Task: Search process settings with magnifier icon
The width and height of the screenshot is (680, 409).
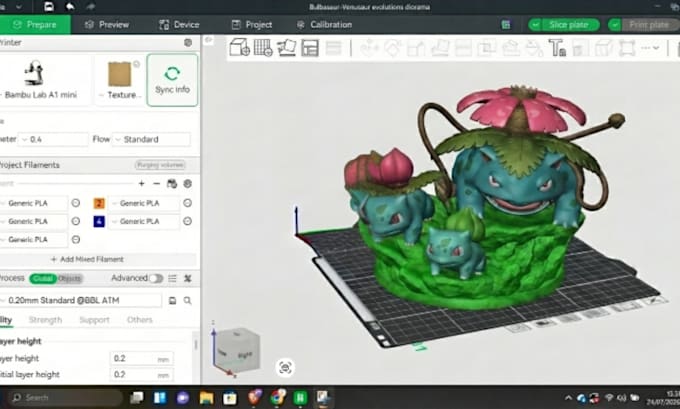Action: [187, 301]
